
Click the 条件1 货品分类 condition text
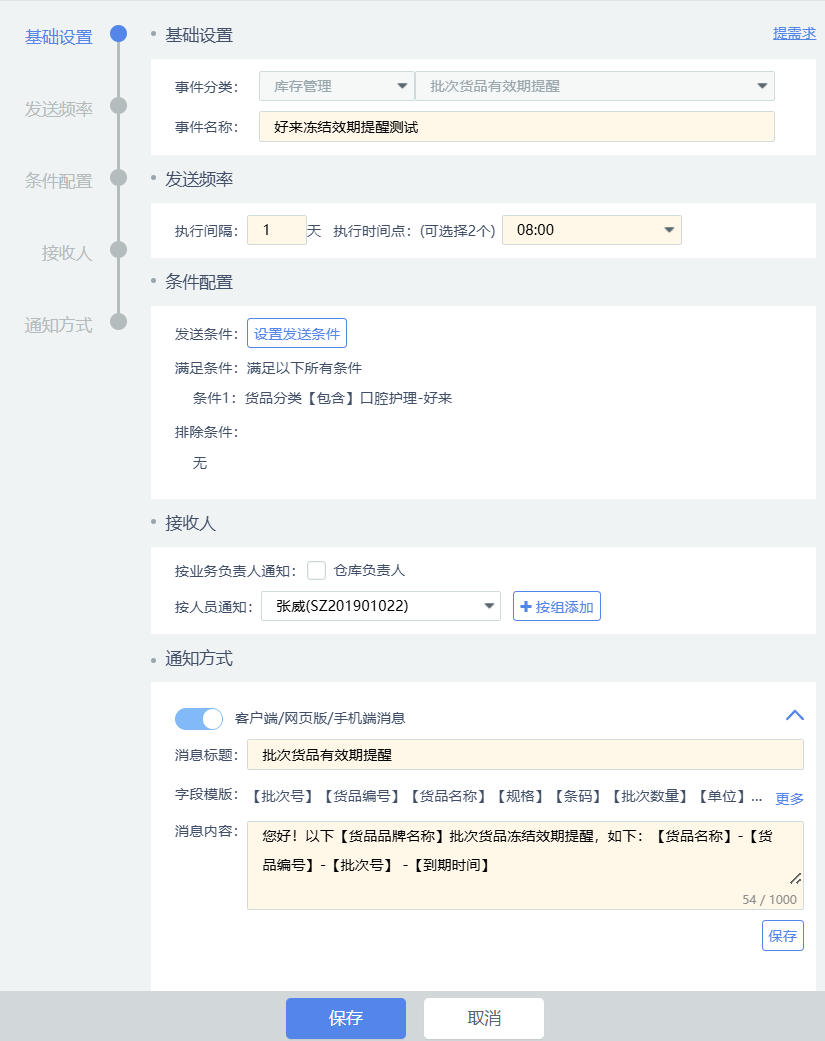click(x=323, y=398)
